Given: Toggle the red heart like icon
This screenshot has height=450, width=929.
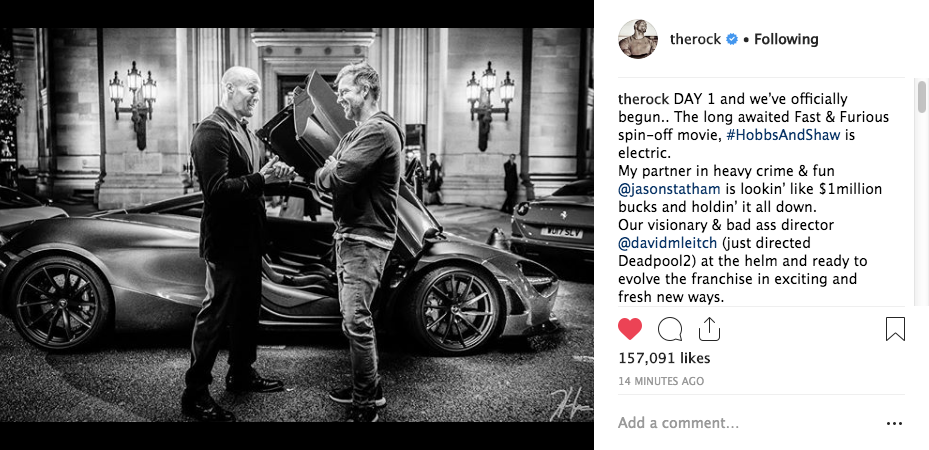Looking at the screenshot, I should click(x=630, y=329).
